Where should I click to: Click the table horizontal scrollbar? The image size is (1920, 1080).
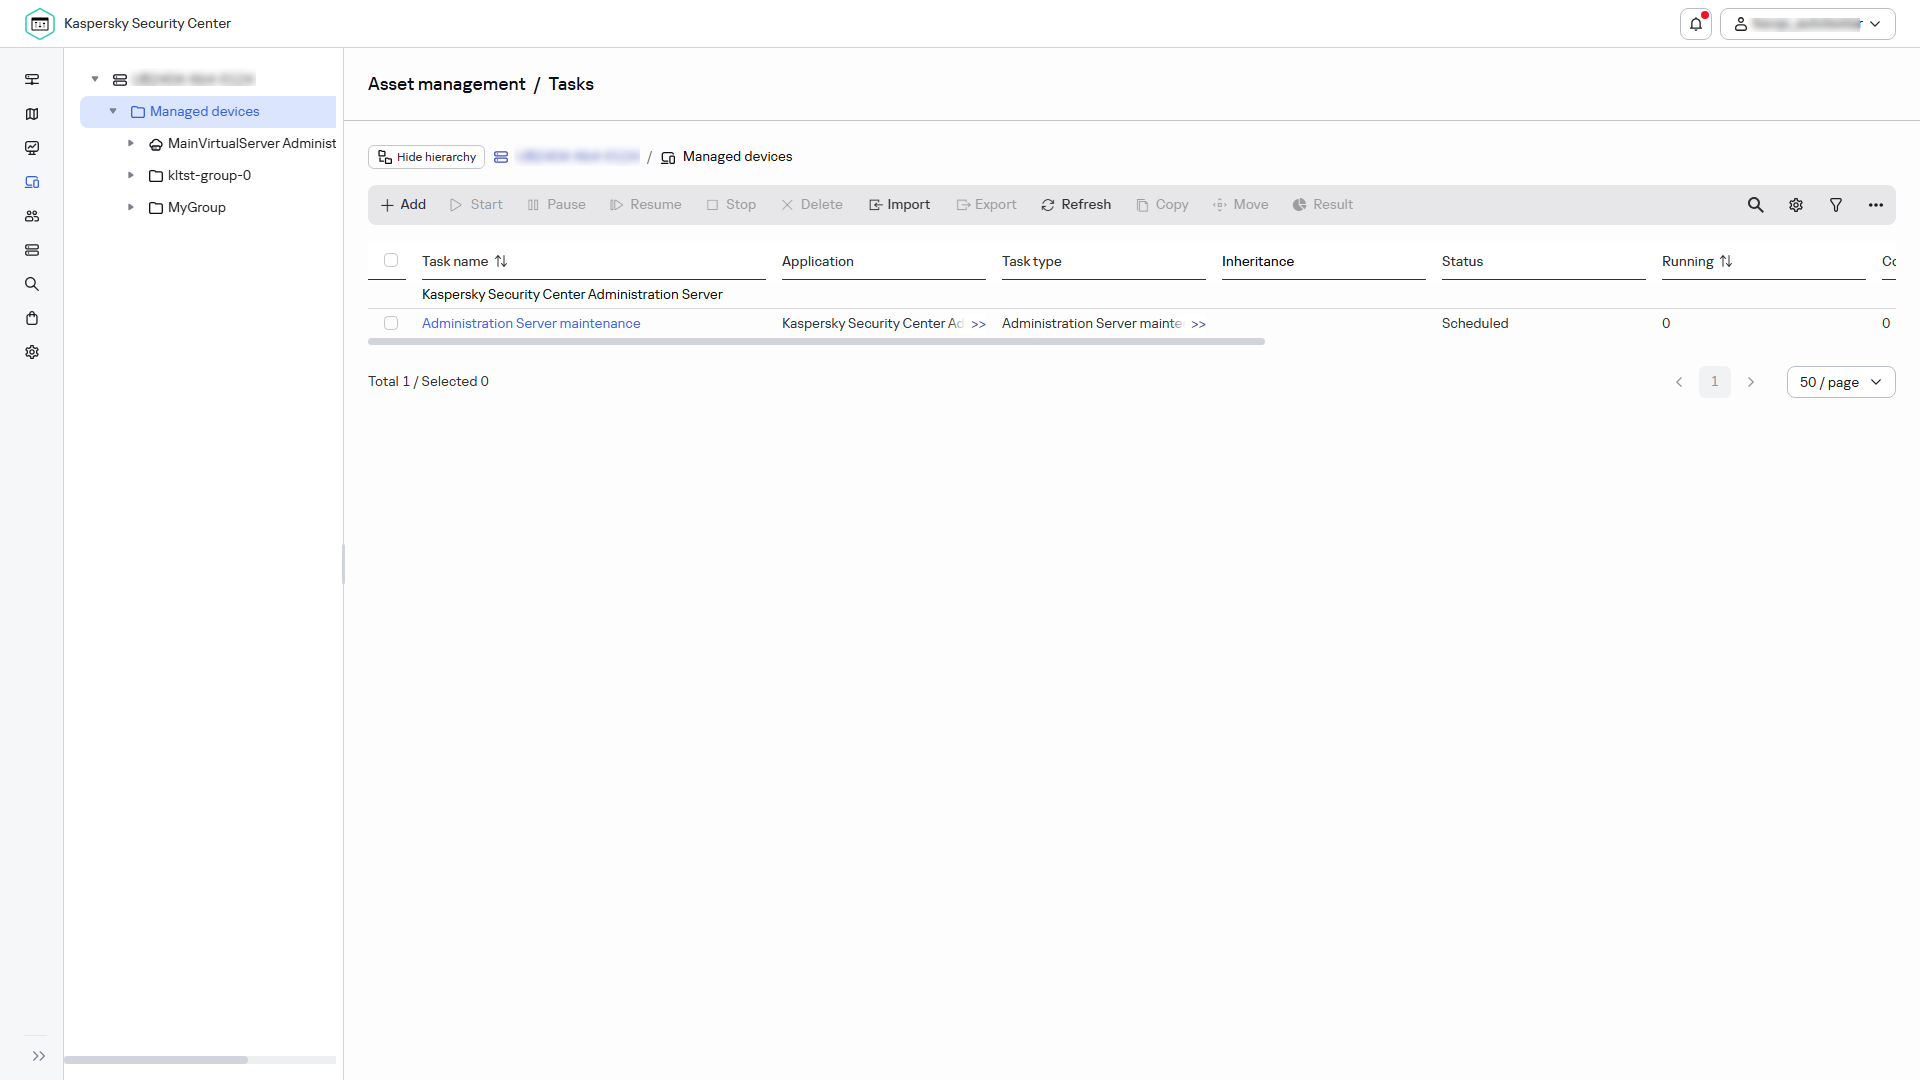pos(816,342)
